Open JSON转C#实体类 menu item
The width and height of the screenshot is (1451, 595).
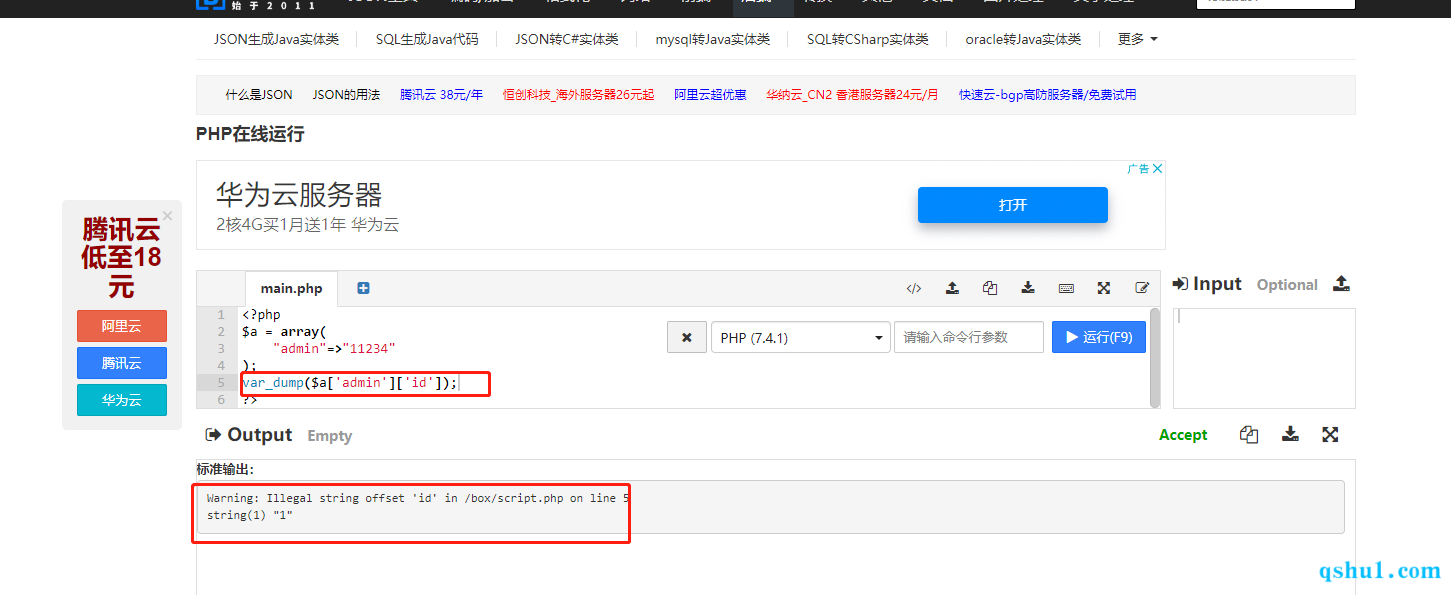point(567,39)
